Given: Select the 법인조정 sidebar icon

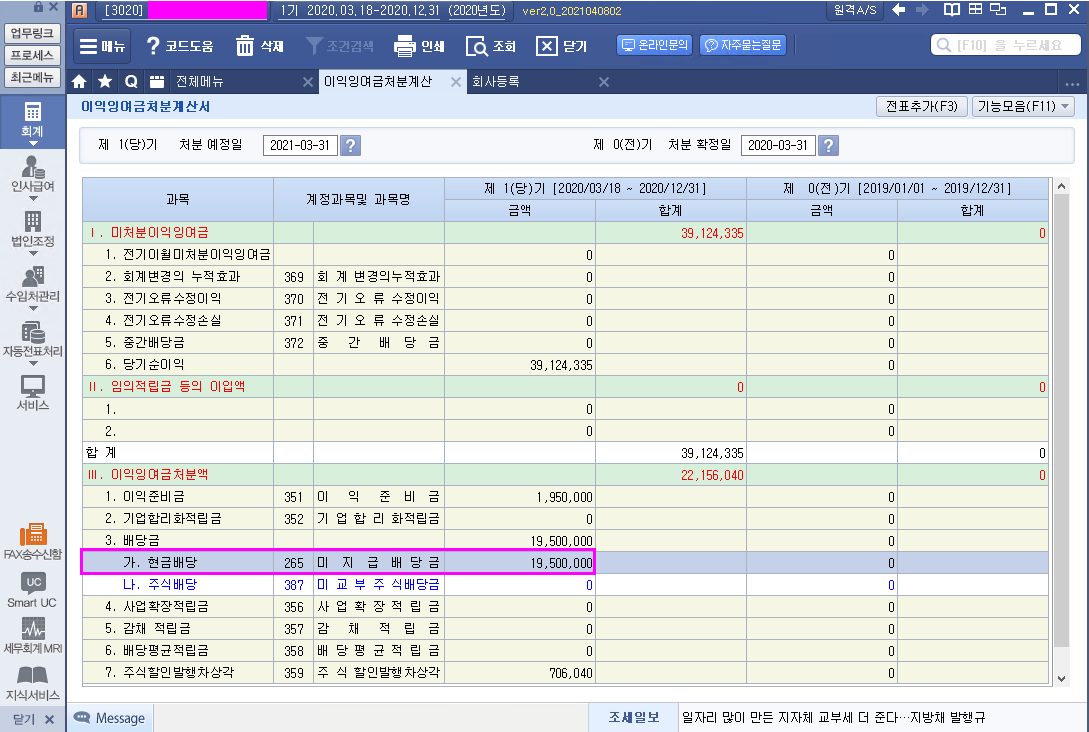Looking at the screenshot, I should [32, 228].
